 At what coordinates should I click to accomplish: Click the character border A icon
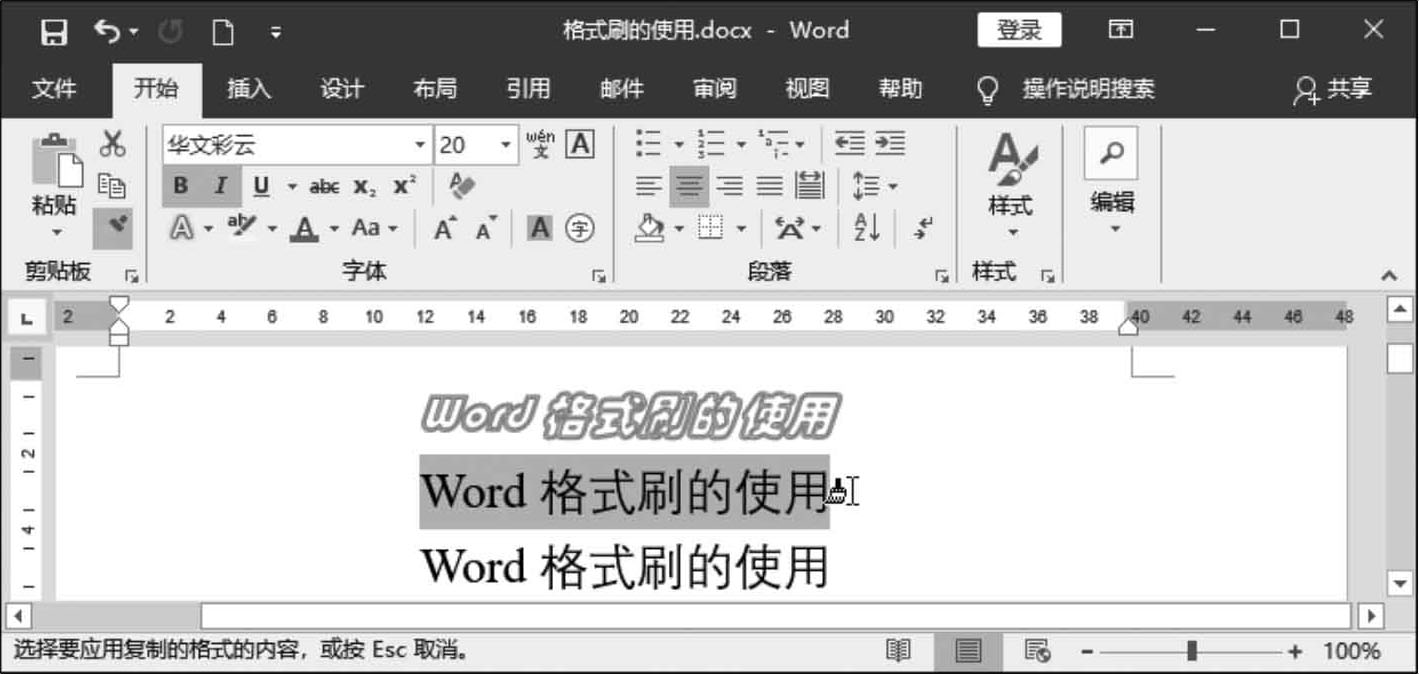[579, 145]
